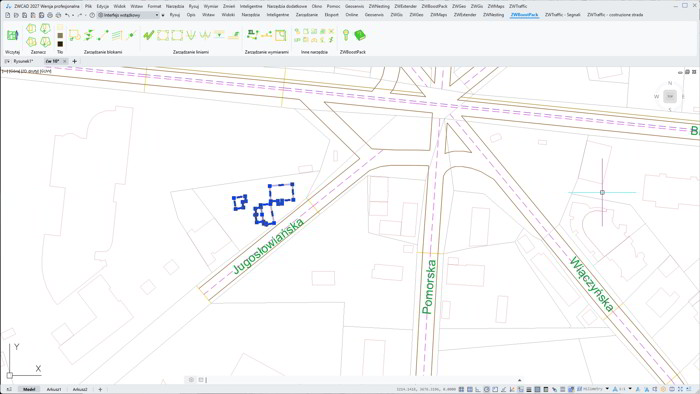Image resolution: width=700 pixels, height=394 pixels.
Task: Switch to Rysunek1 drawing tab
Action: 23,61
